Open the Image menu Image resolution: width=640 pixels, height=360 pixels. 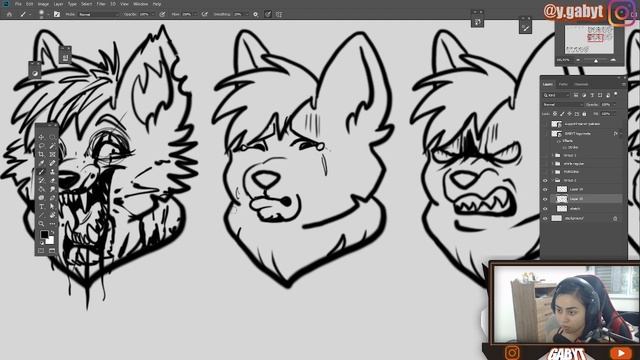[43, 4]
